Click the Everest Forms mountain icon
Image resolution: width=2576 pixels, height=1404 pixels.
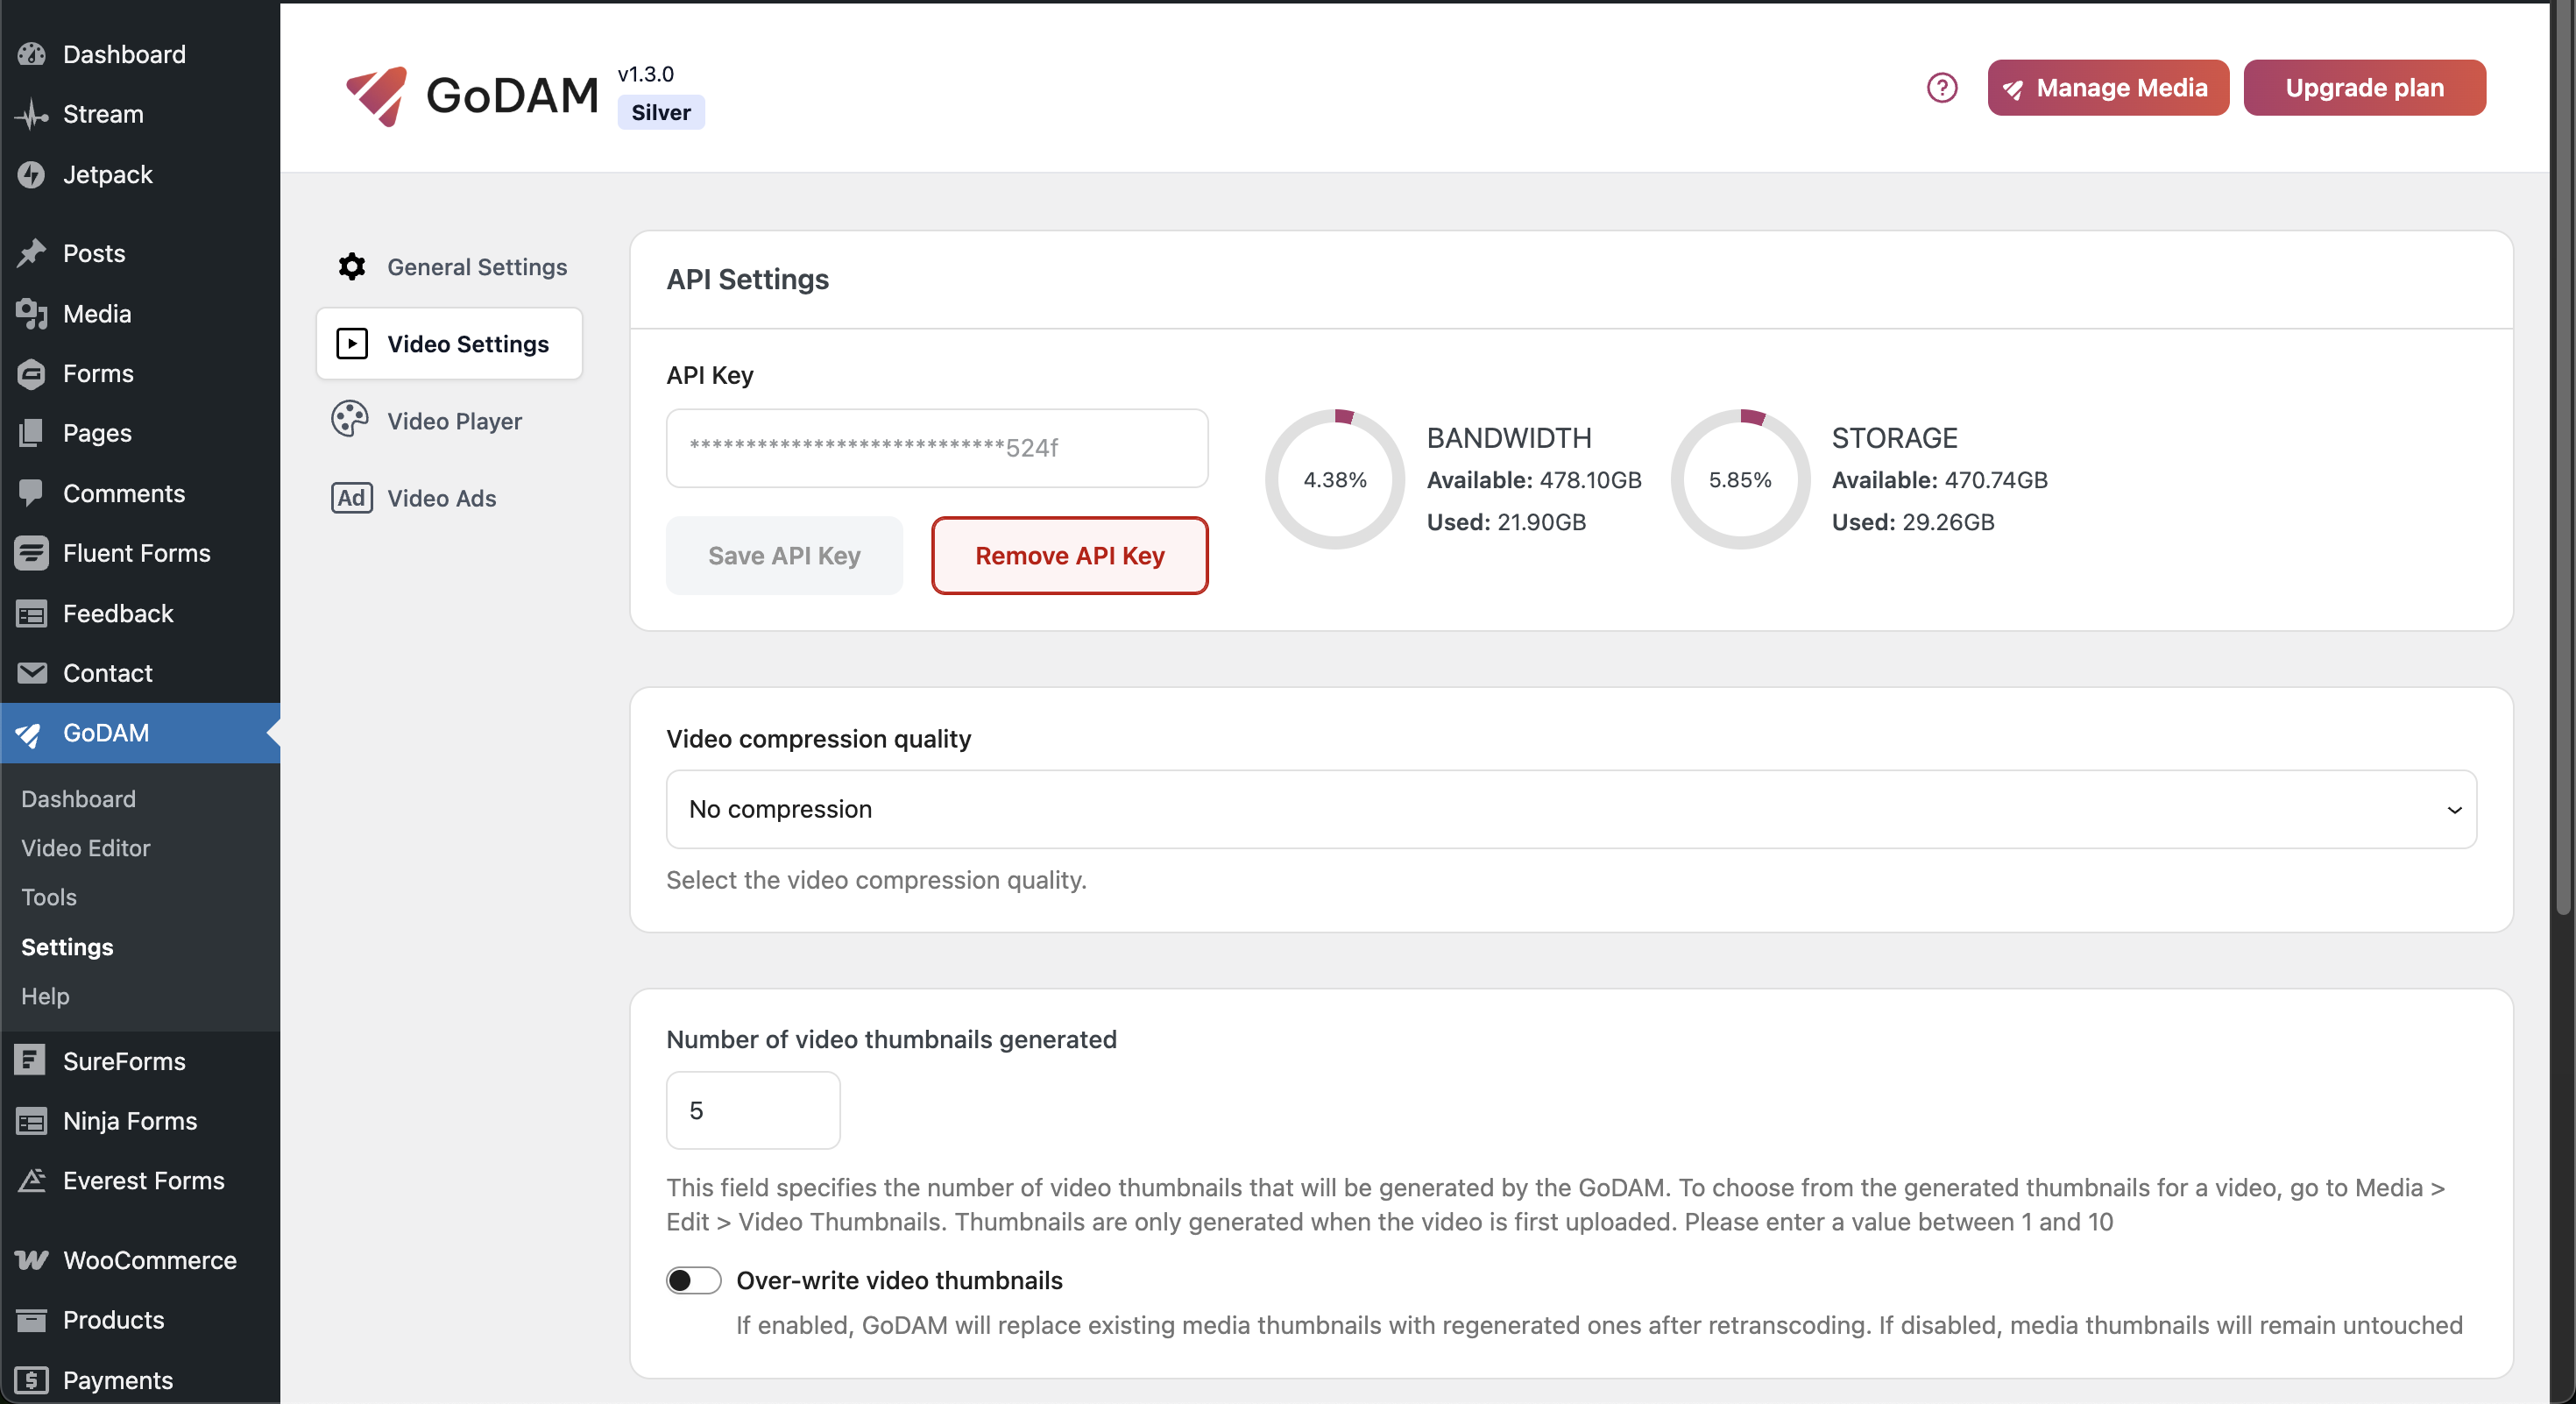pos(32,1180)
